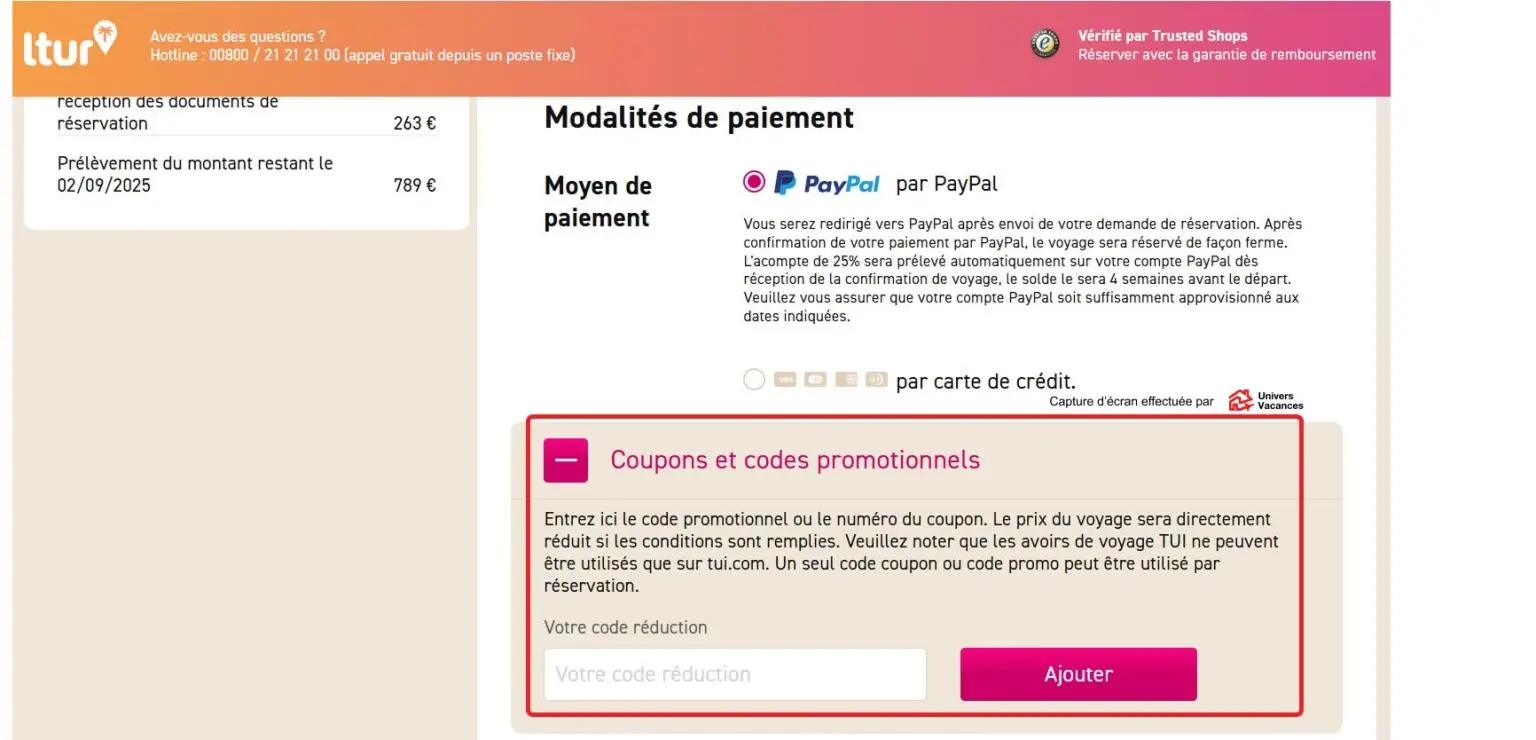Collapse coupons section with the minus button
Image resolution: width=1536 pixels, height=740 pixels.
566,460
